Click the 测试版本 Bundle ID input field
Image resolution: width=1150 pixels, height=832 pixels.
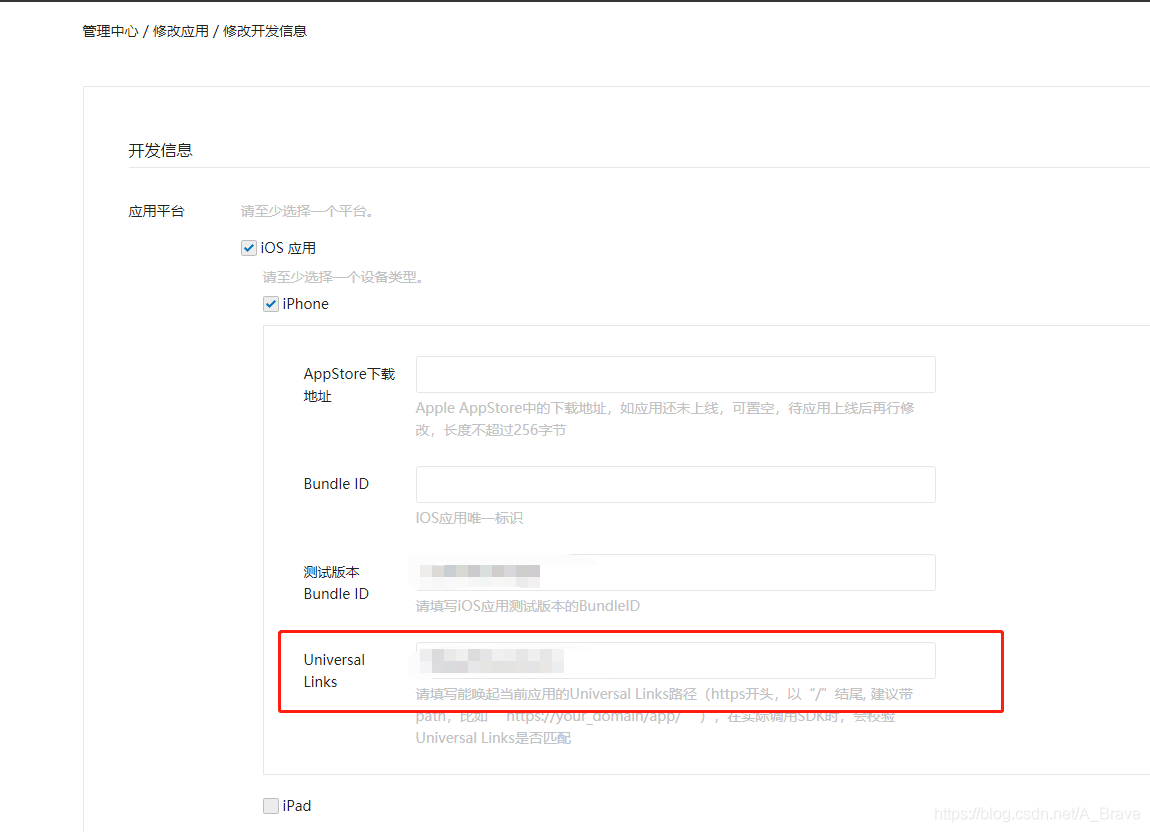click(675, 572)
